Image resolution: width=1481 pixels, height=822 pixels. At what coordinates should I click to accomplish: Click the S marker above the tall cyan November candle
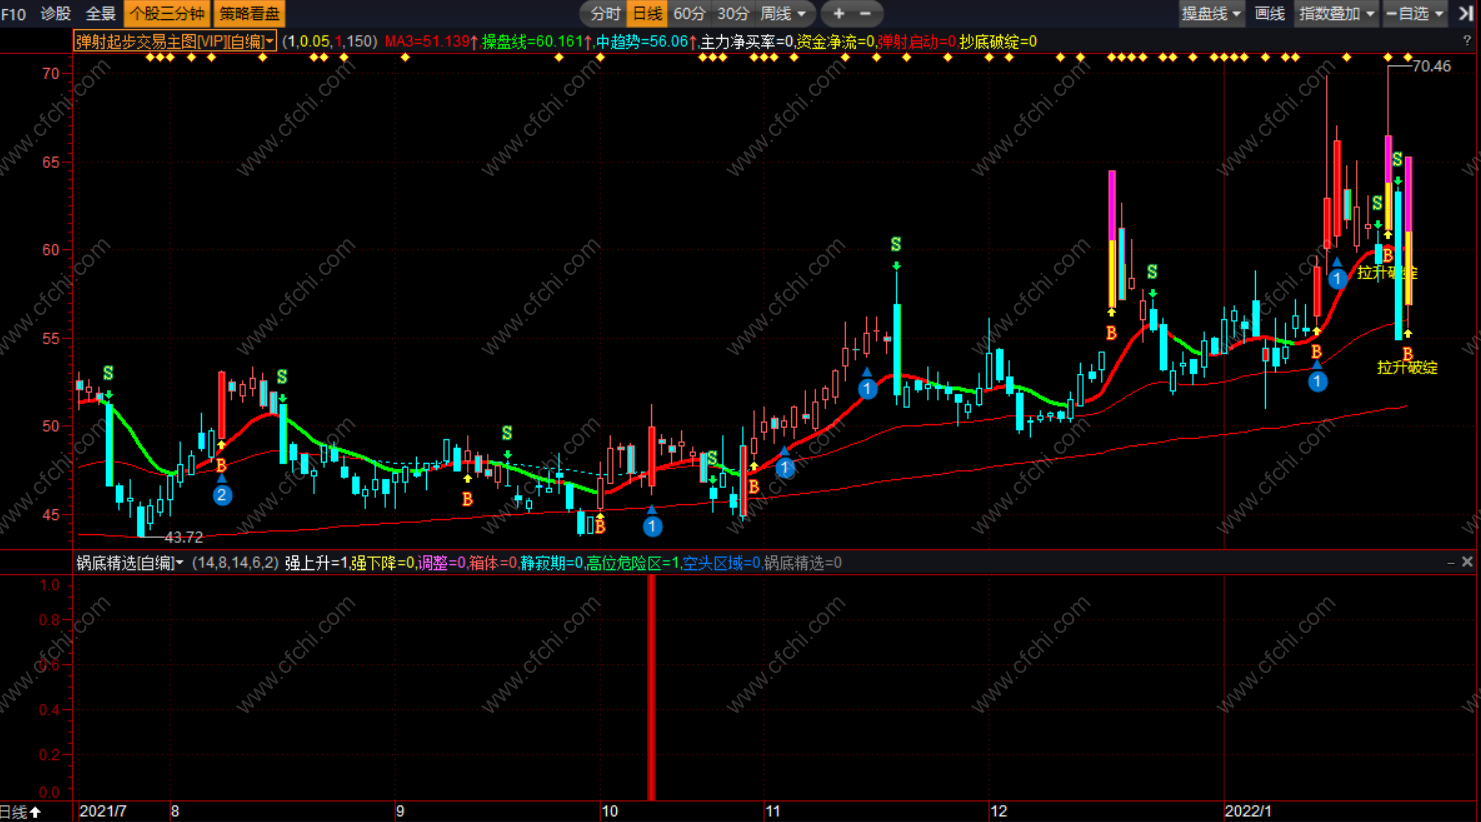[896, 244]
